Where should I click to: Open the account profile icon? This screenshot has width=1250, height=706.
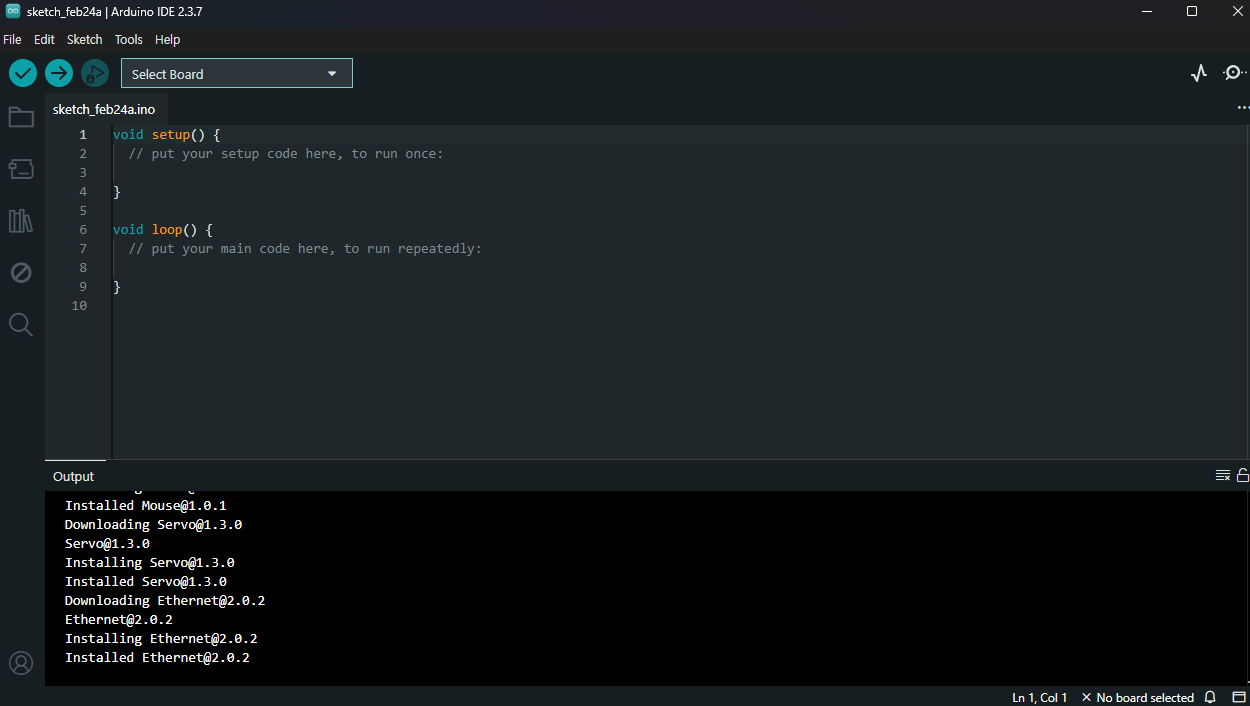pos(21,663)
